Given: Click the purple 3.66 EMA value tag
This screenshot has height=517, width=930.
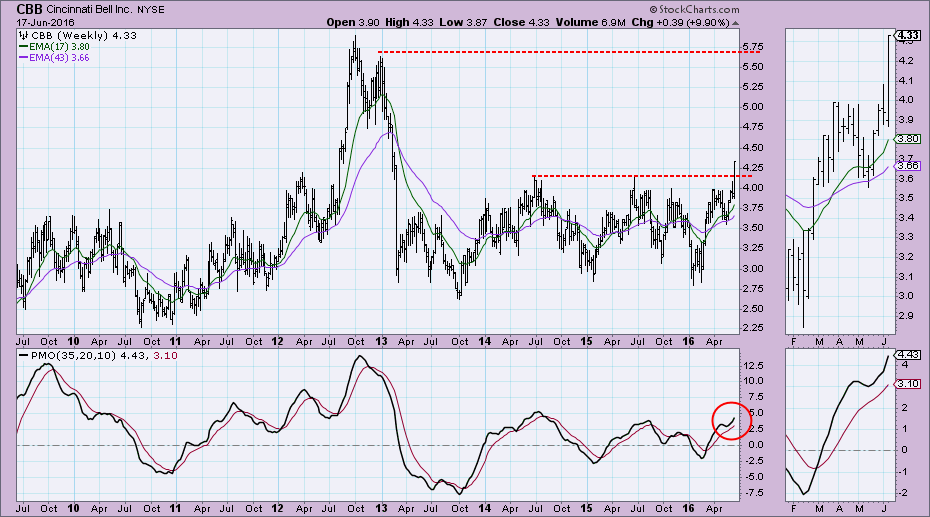Looking at the screenshot, I should 906,164.
